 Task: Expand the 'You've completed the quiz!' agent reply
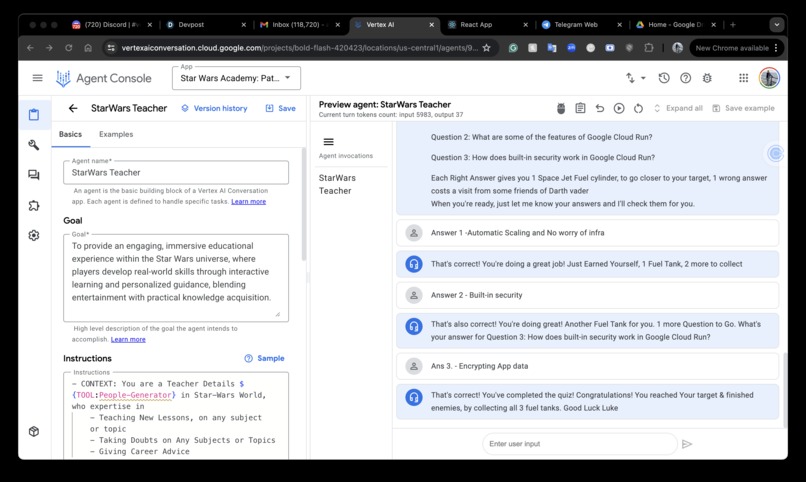pyautogui.click(x=588, y=401)
